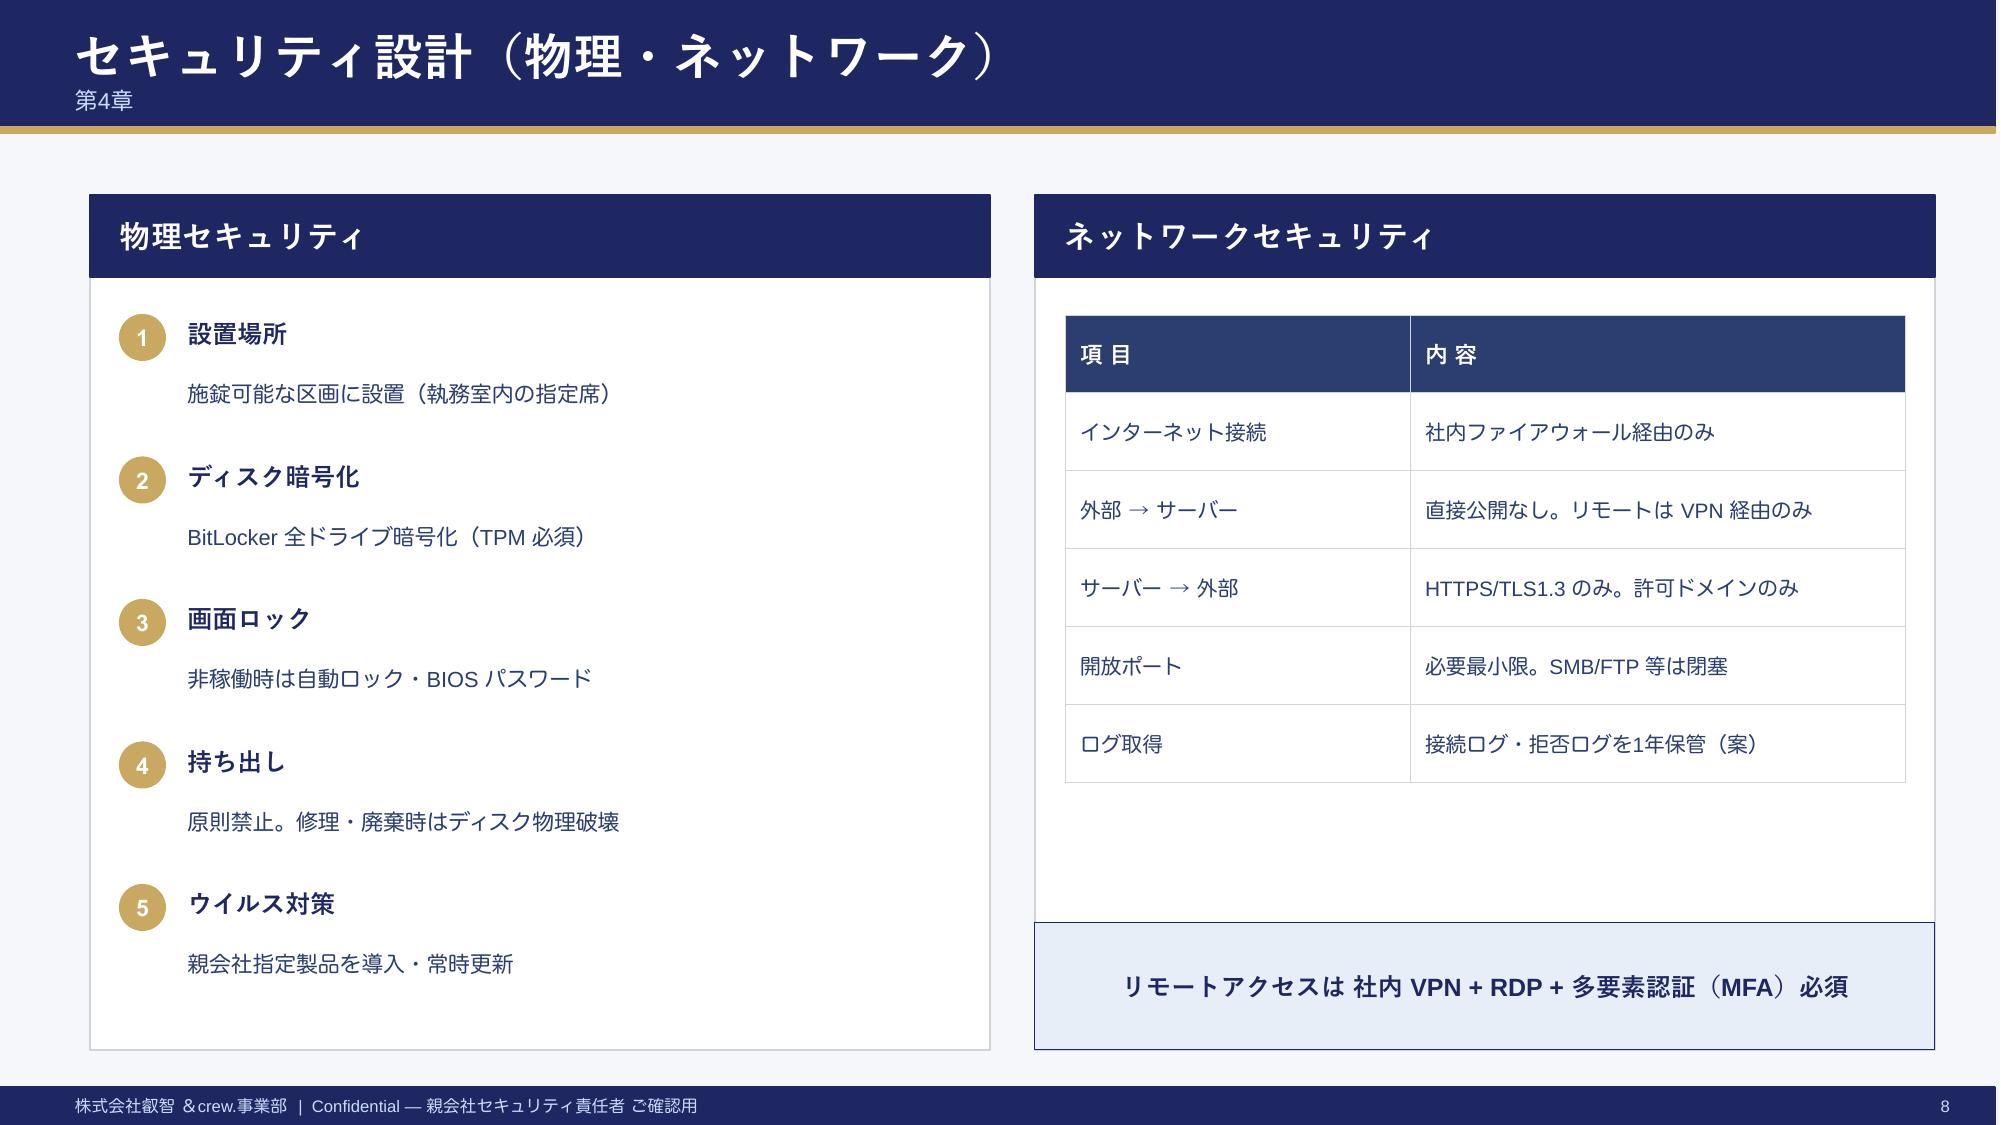Select 原則禁止。修理・廃棄時はディスク物理破壊 text
This screenshot has width=2001, height=1125.
click(x=403, y=822)
